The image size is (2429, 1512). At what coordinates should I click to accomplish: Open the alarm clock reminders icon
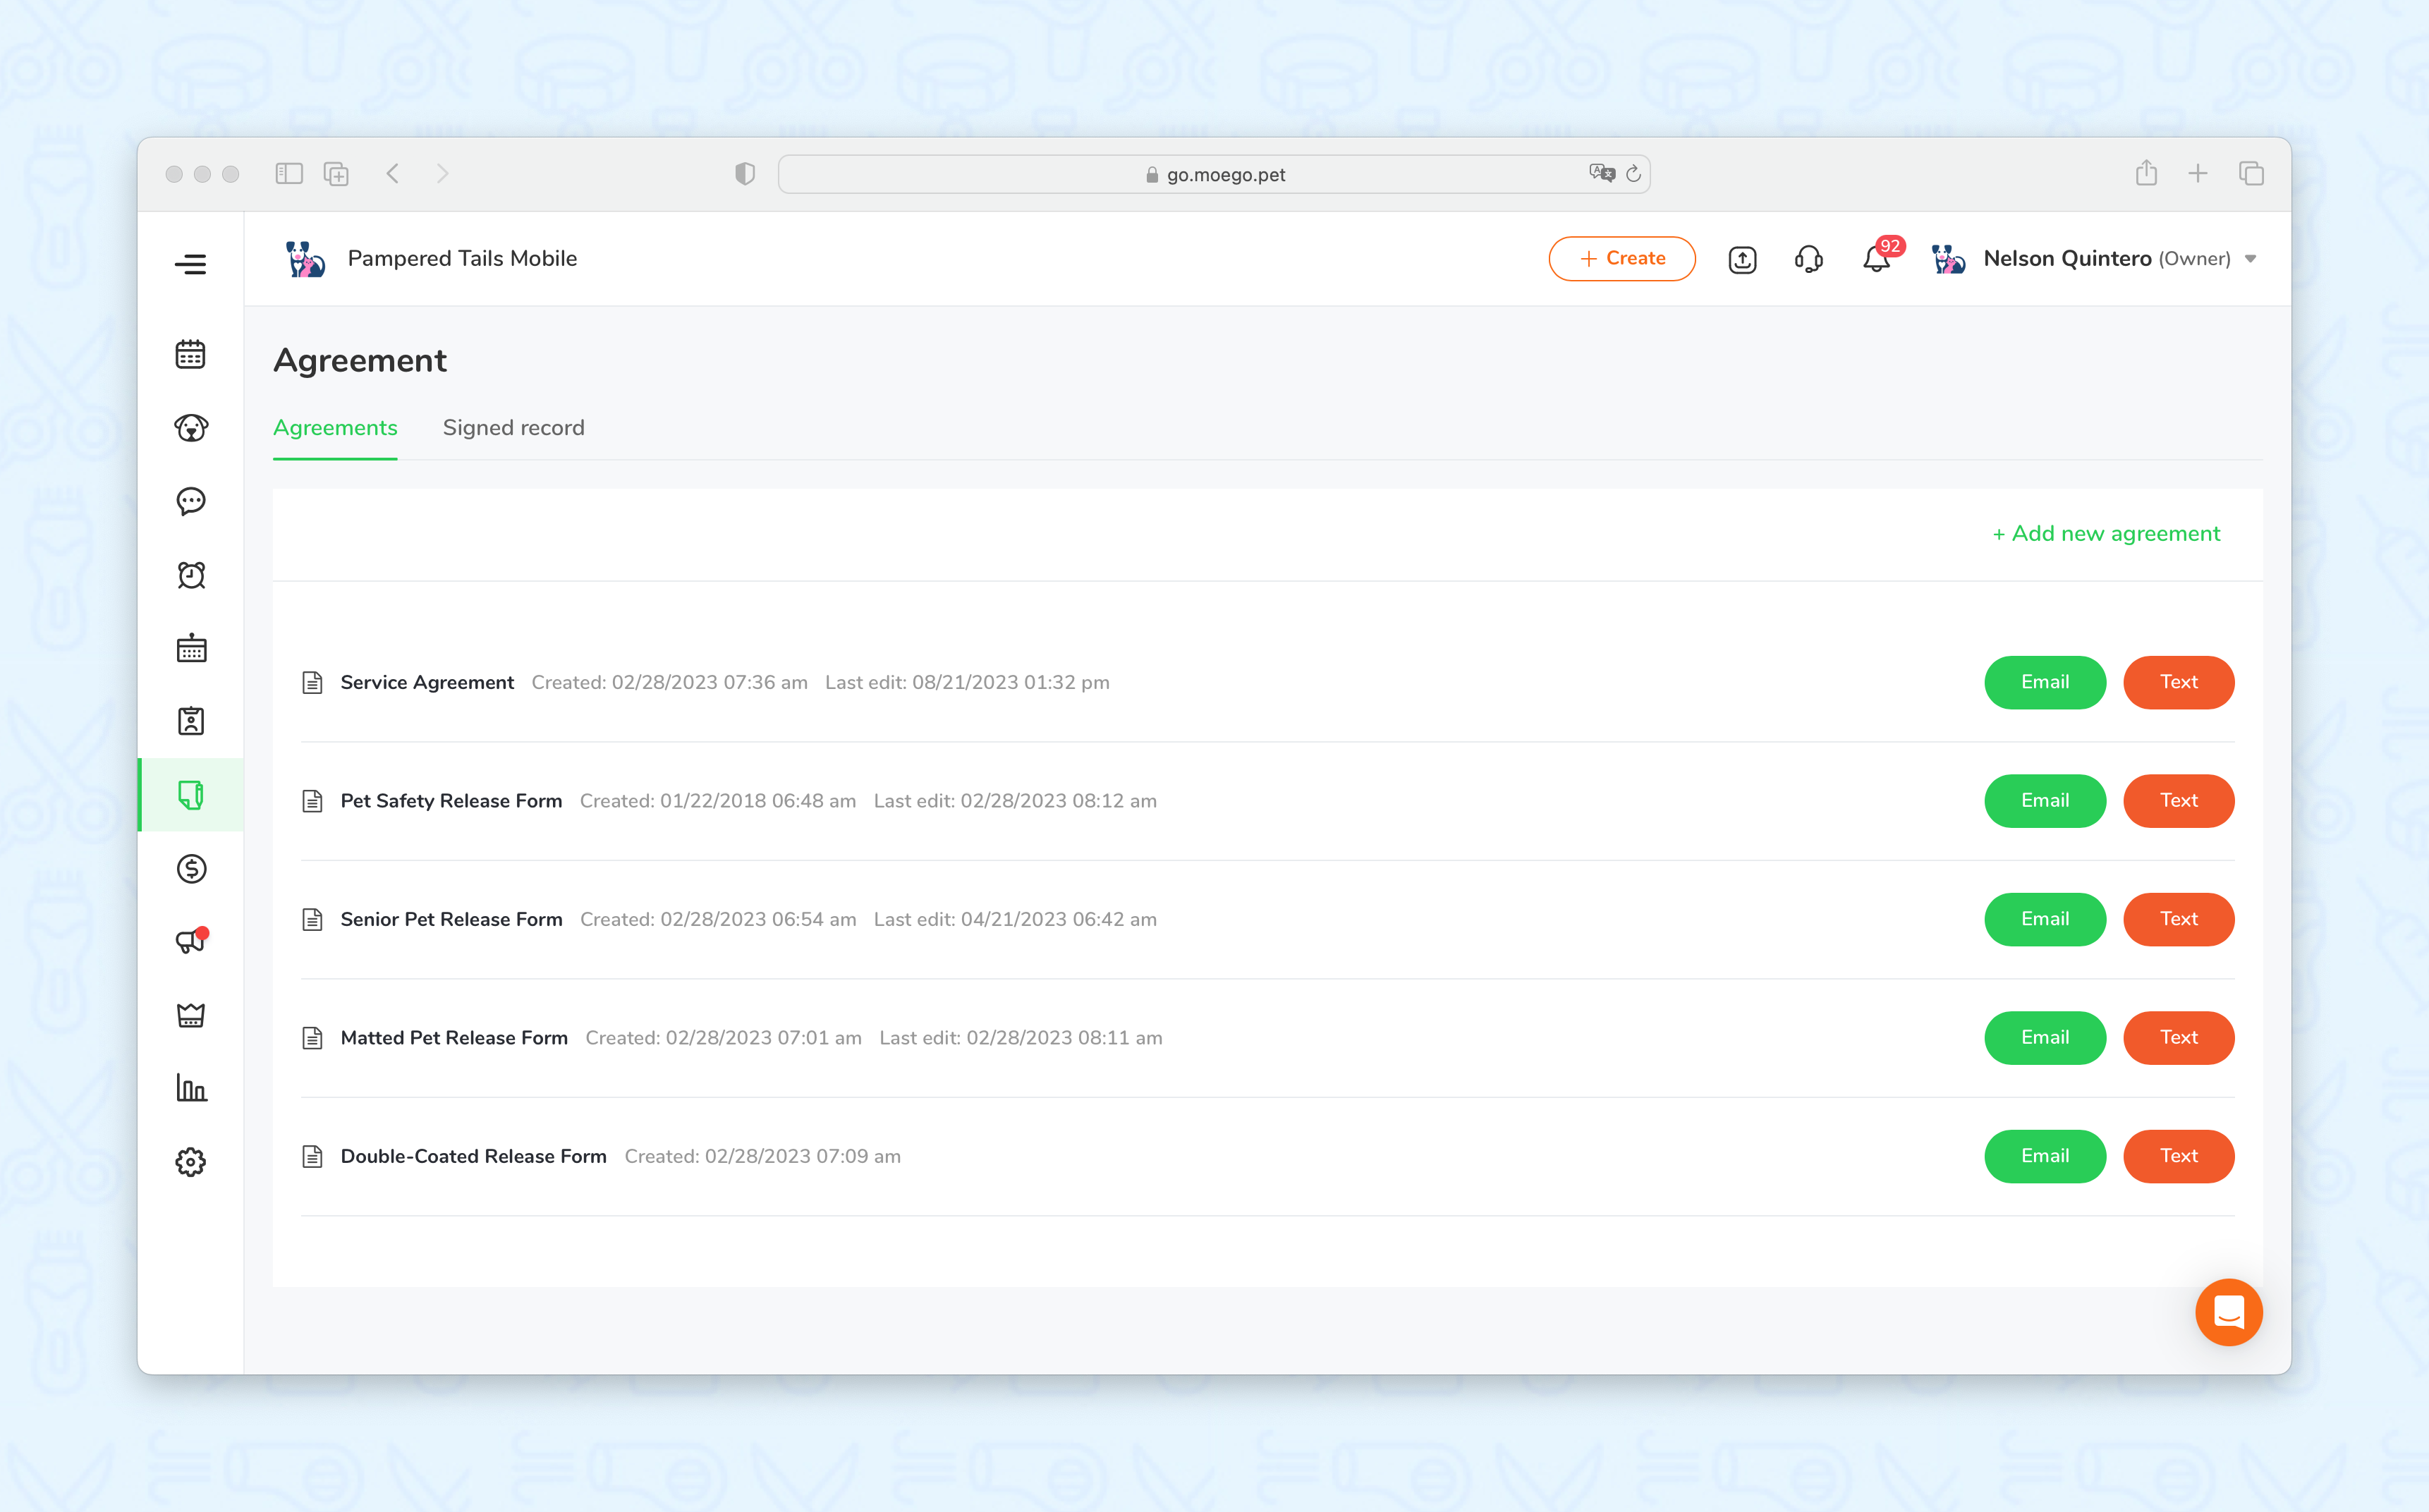point(190,575)
